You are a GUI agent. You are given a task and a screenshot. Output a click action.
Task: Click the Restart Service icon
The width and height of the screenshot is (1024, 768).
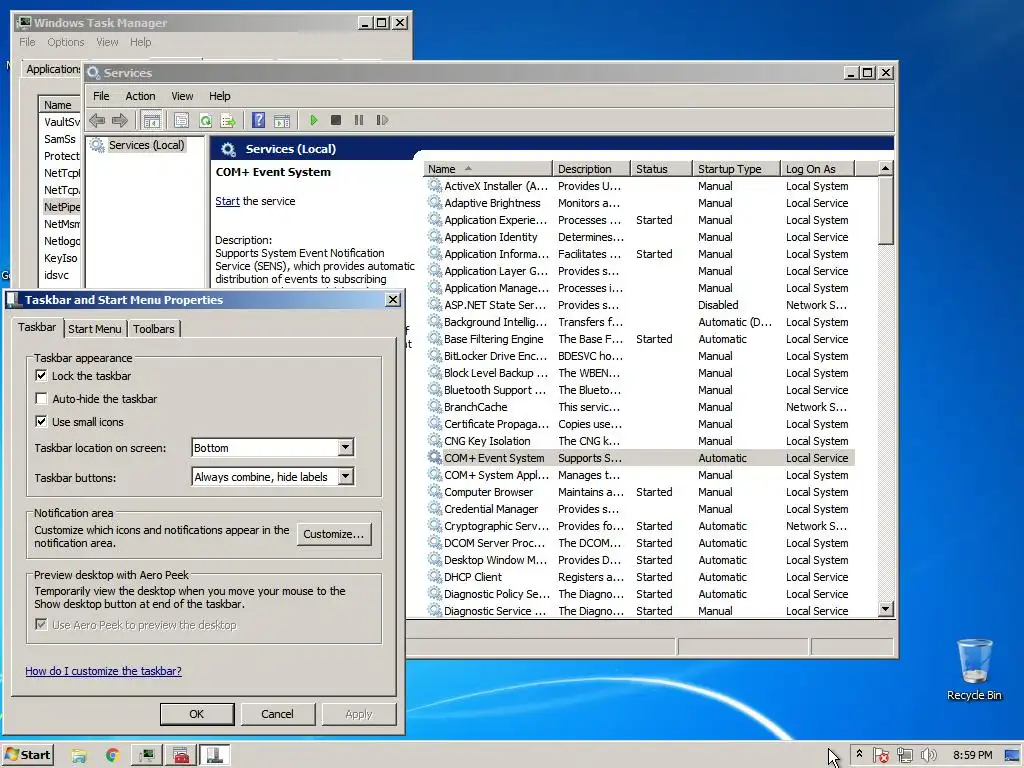tap(382, 120)
